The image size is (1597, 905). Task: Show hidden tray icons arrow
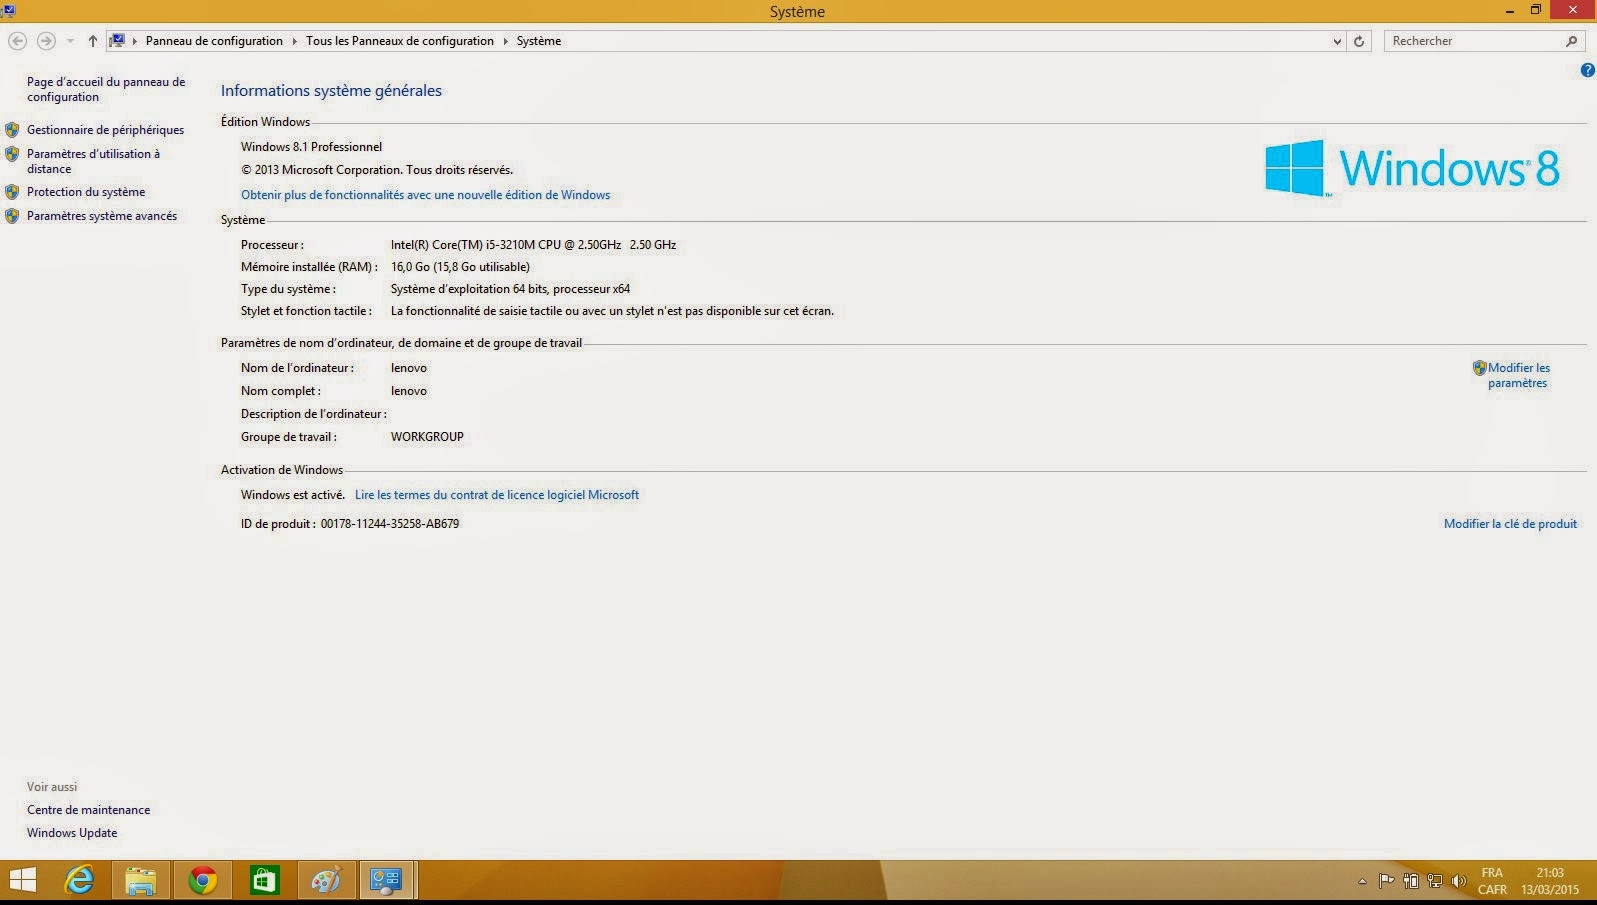coord(1362,881)
